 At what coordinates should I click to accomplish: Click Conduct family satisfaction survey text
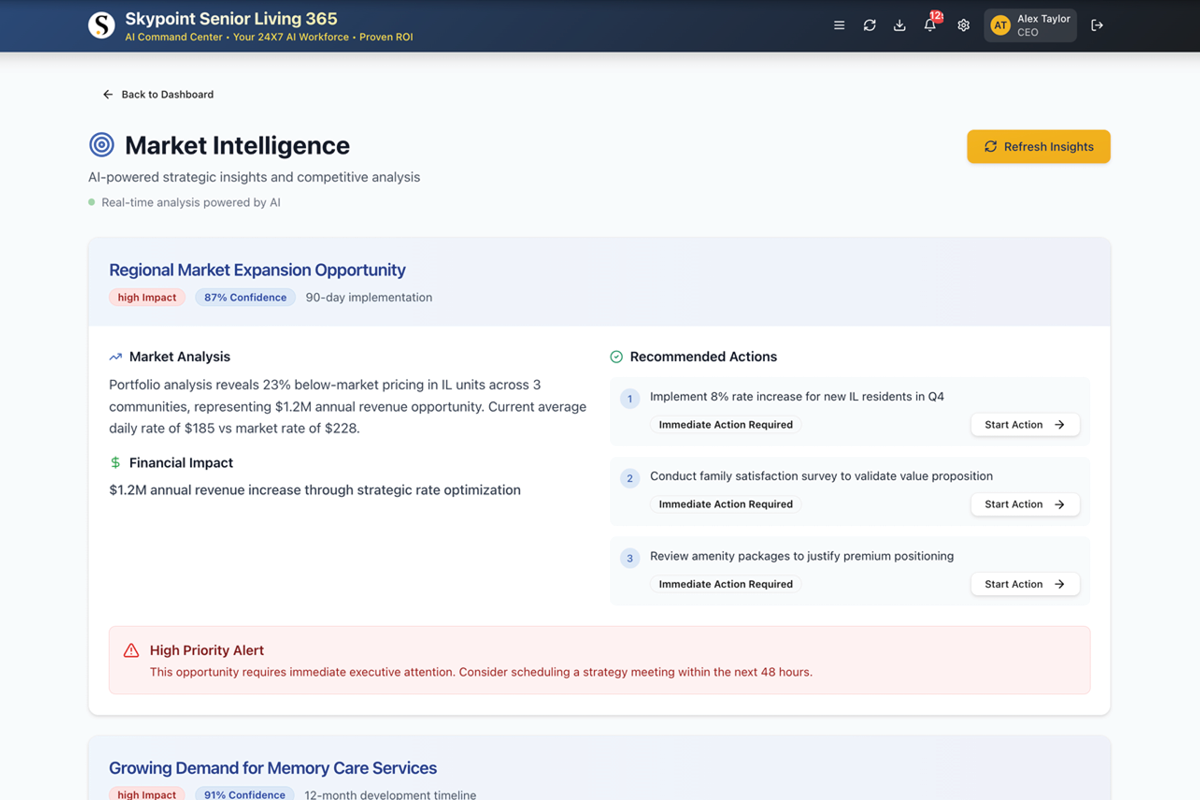coord(821,477)
